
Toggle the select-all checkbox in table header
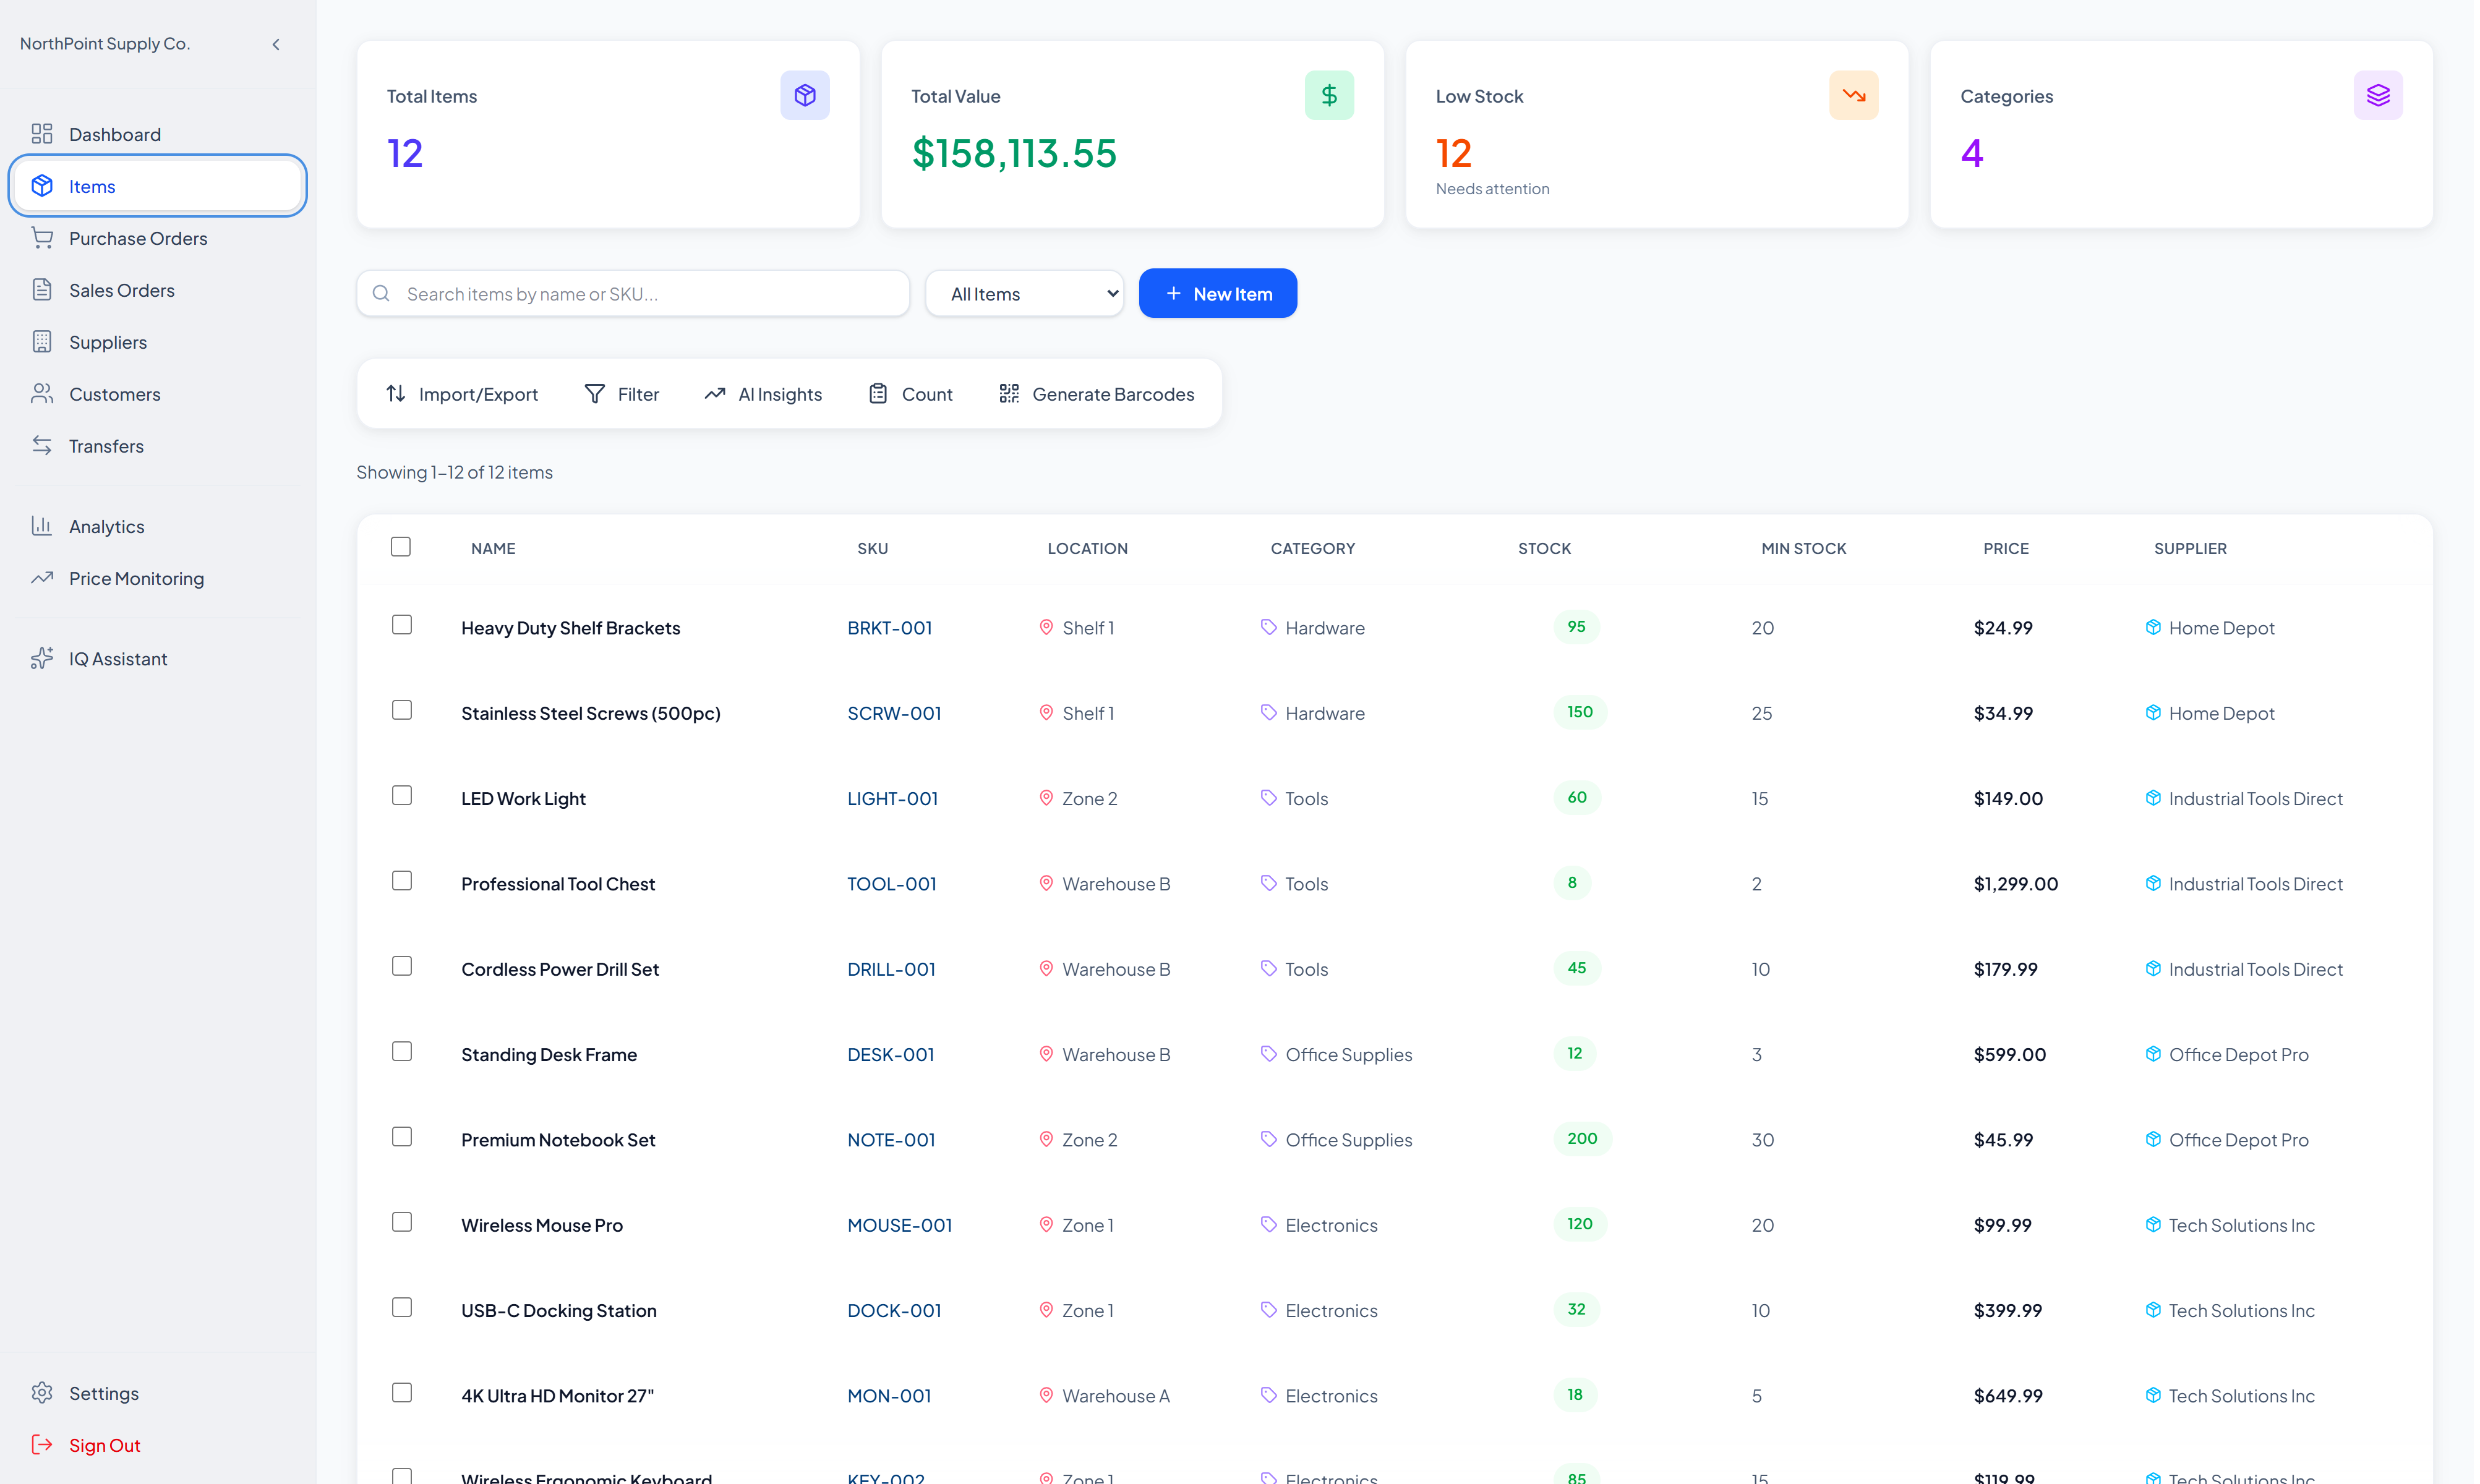[x=401, y=547]
